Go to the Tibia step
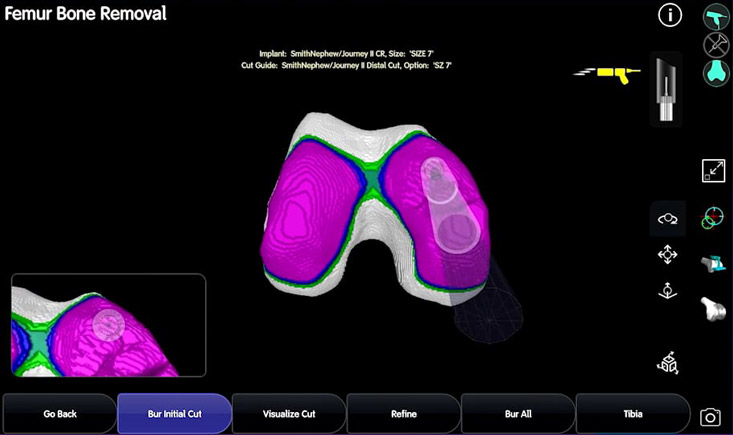The height and width of the screenshot is (435, 733). click(x=632, y=414)
